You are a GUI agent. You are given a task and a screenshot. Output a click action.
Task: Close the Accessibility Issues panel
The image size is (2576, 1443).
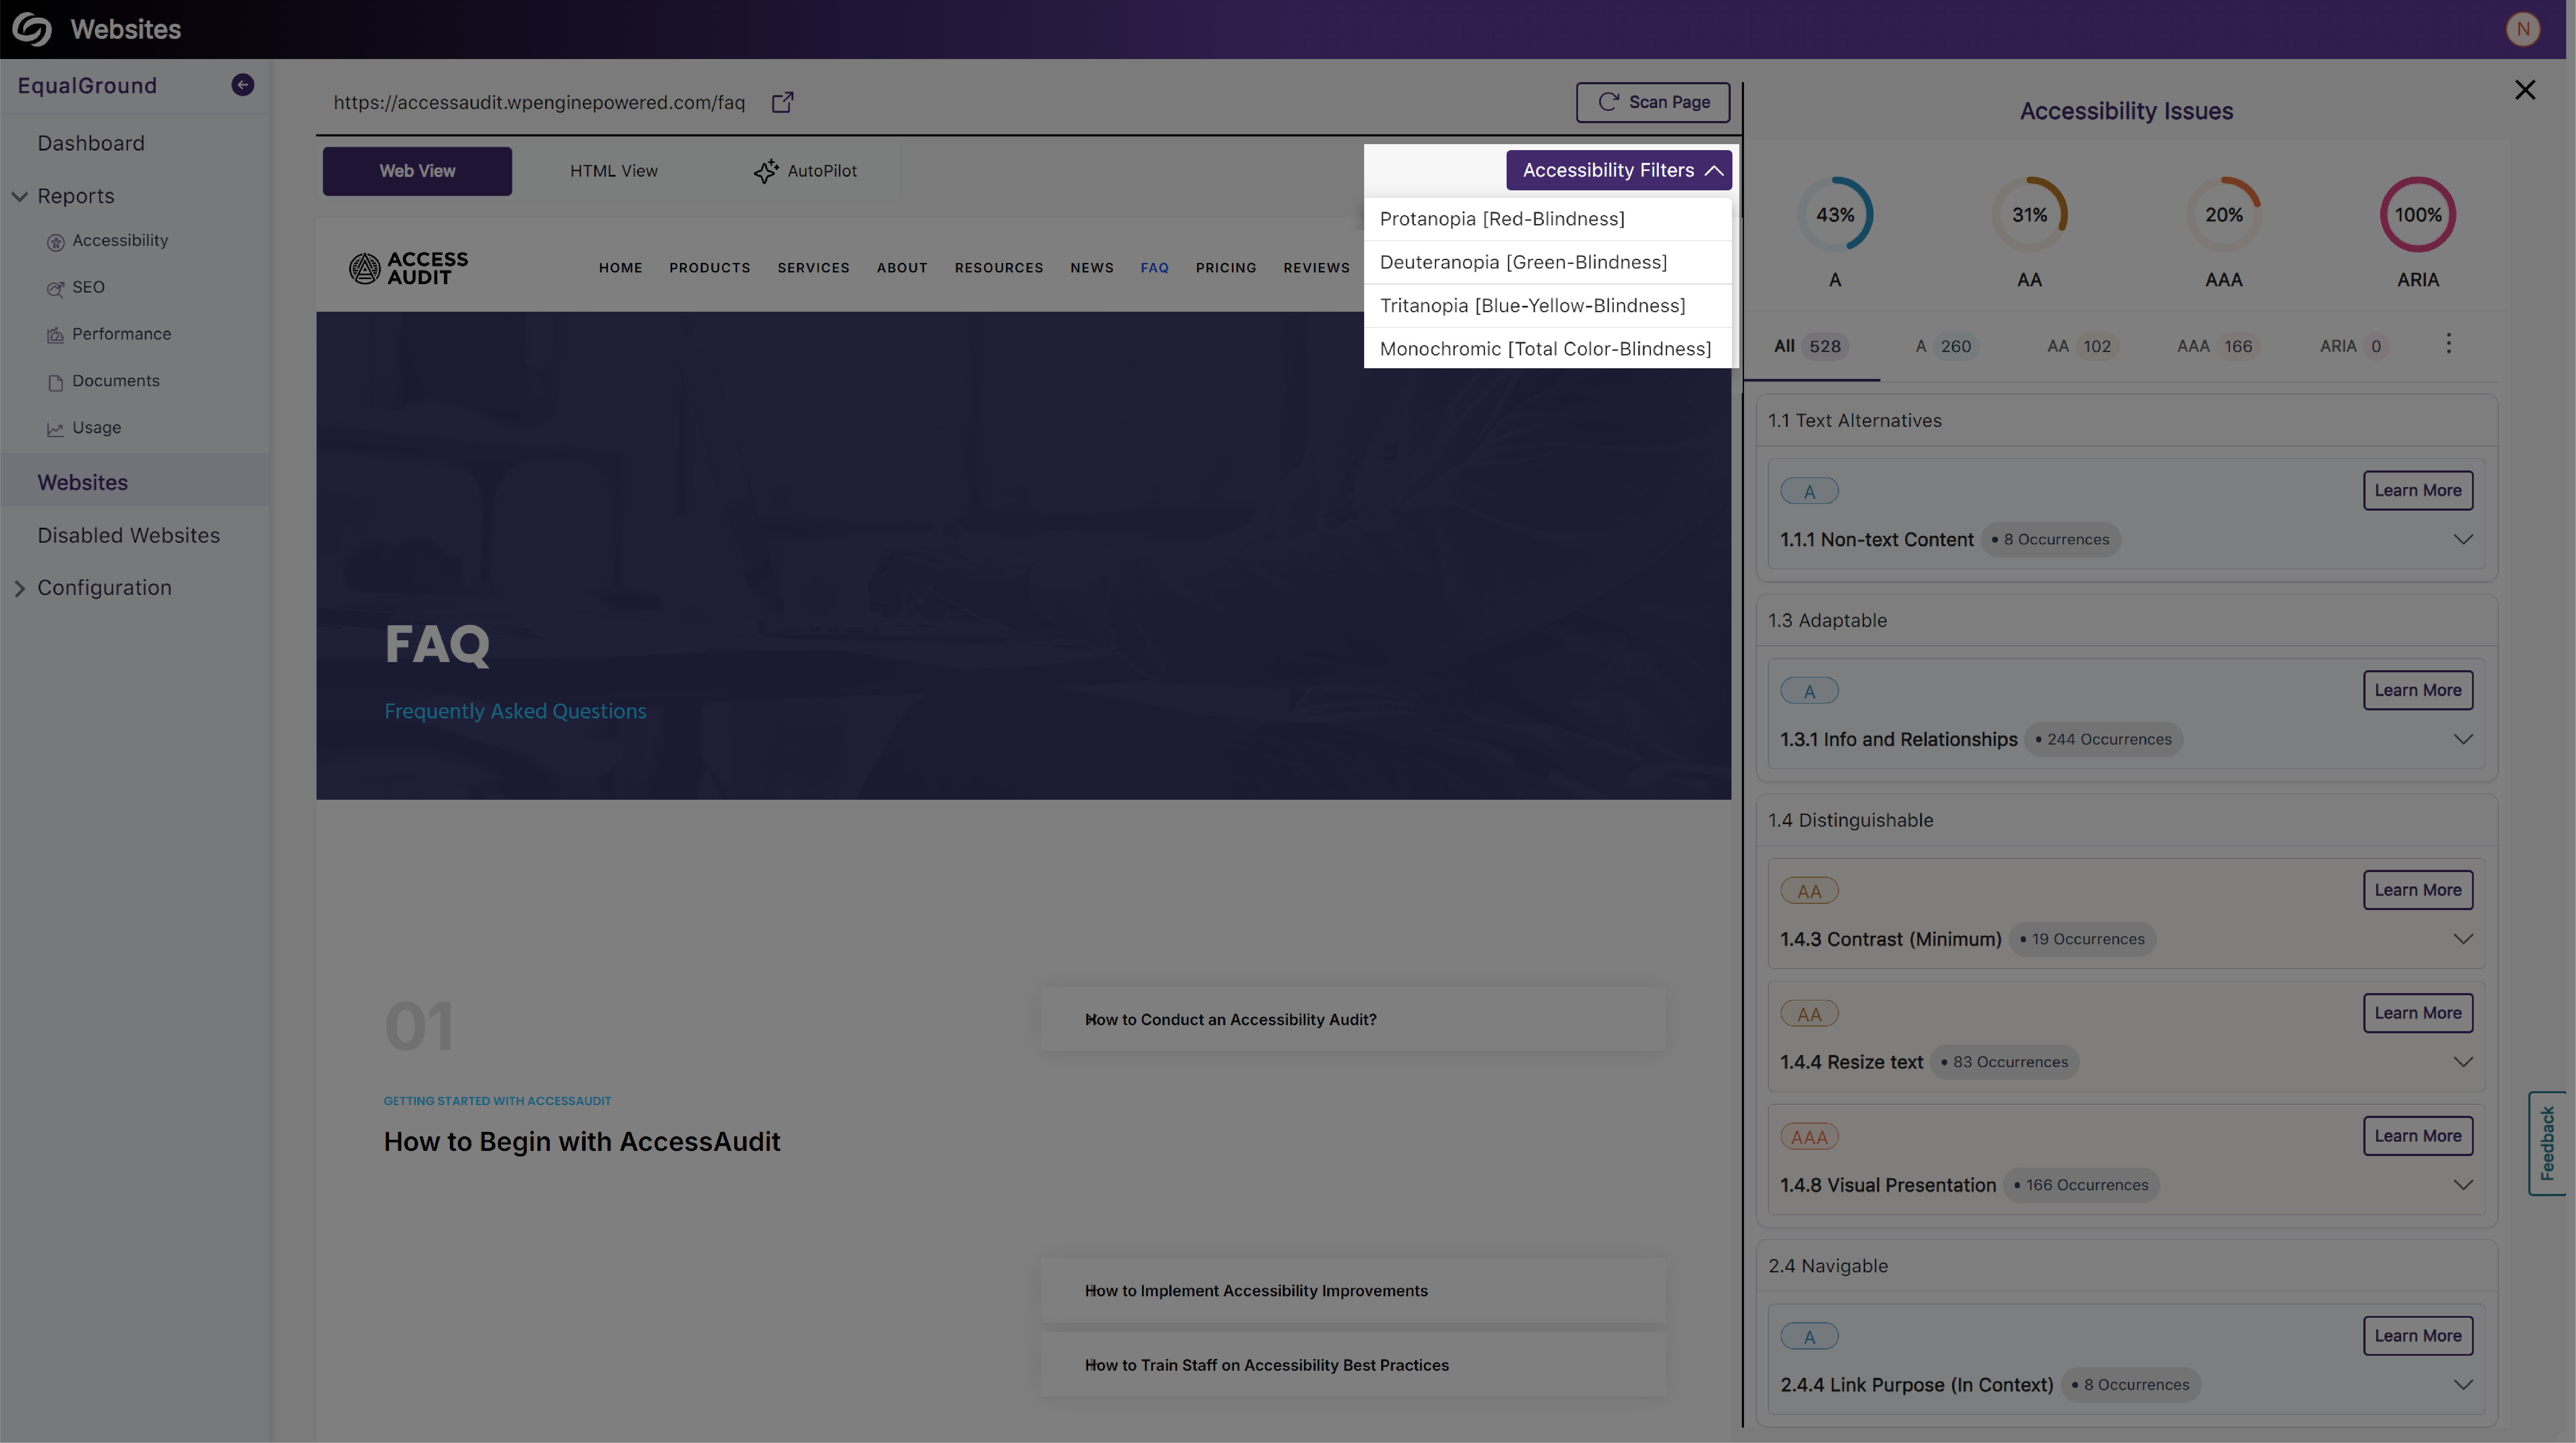2525,90
